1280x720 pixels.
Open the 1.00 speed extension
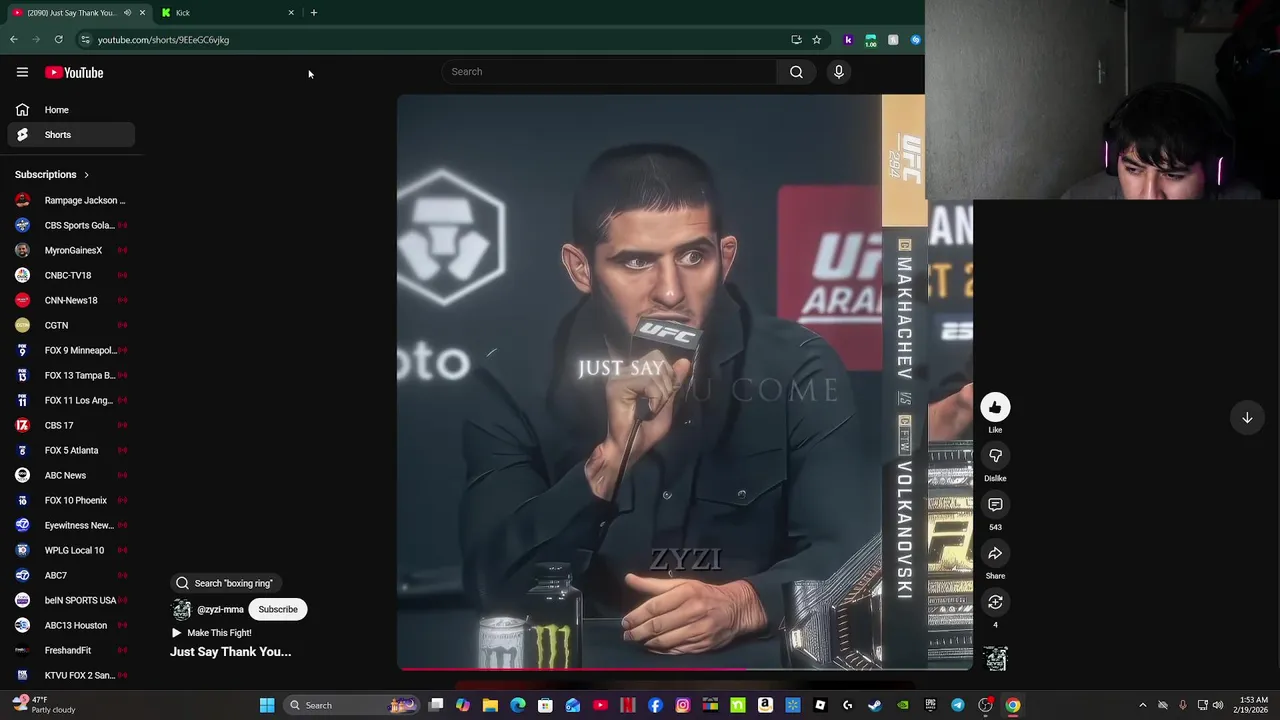pyautogui.click(x=871, y=40)
